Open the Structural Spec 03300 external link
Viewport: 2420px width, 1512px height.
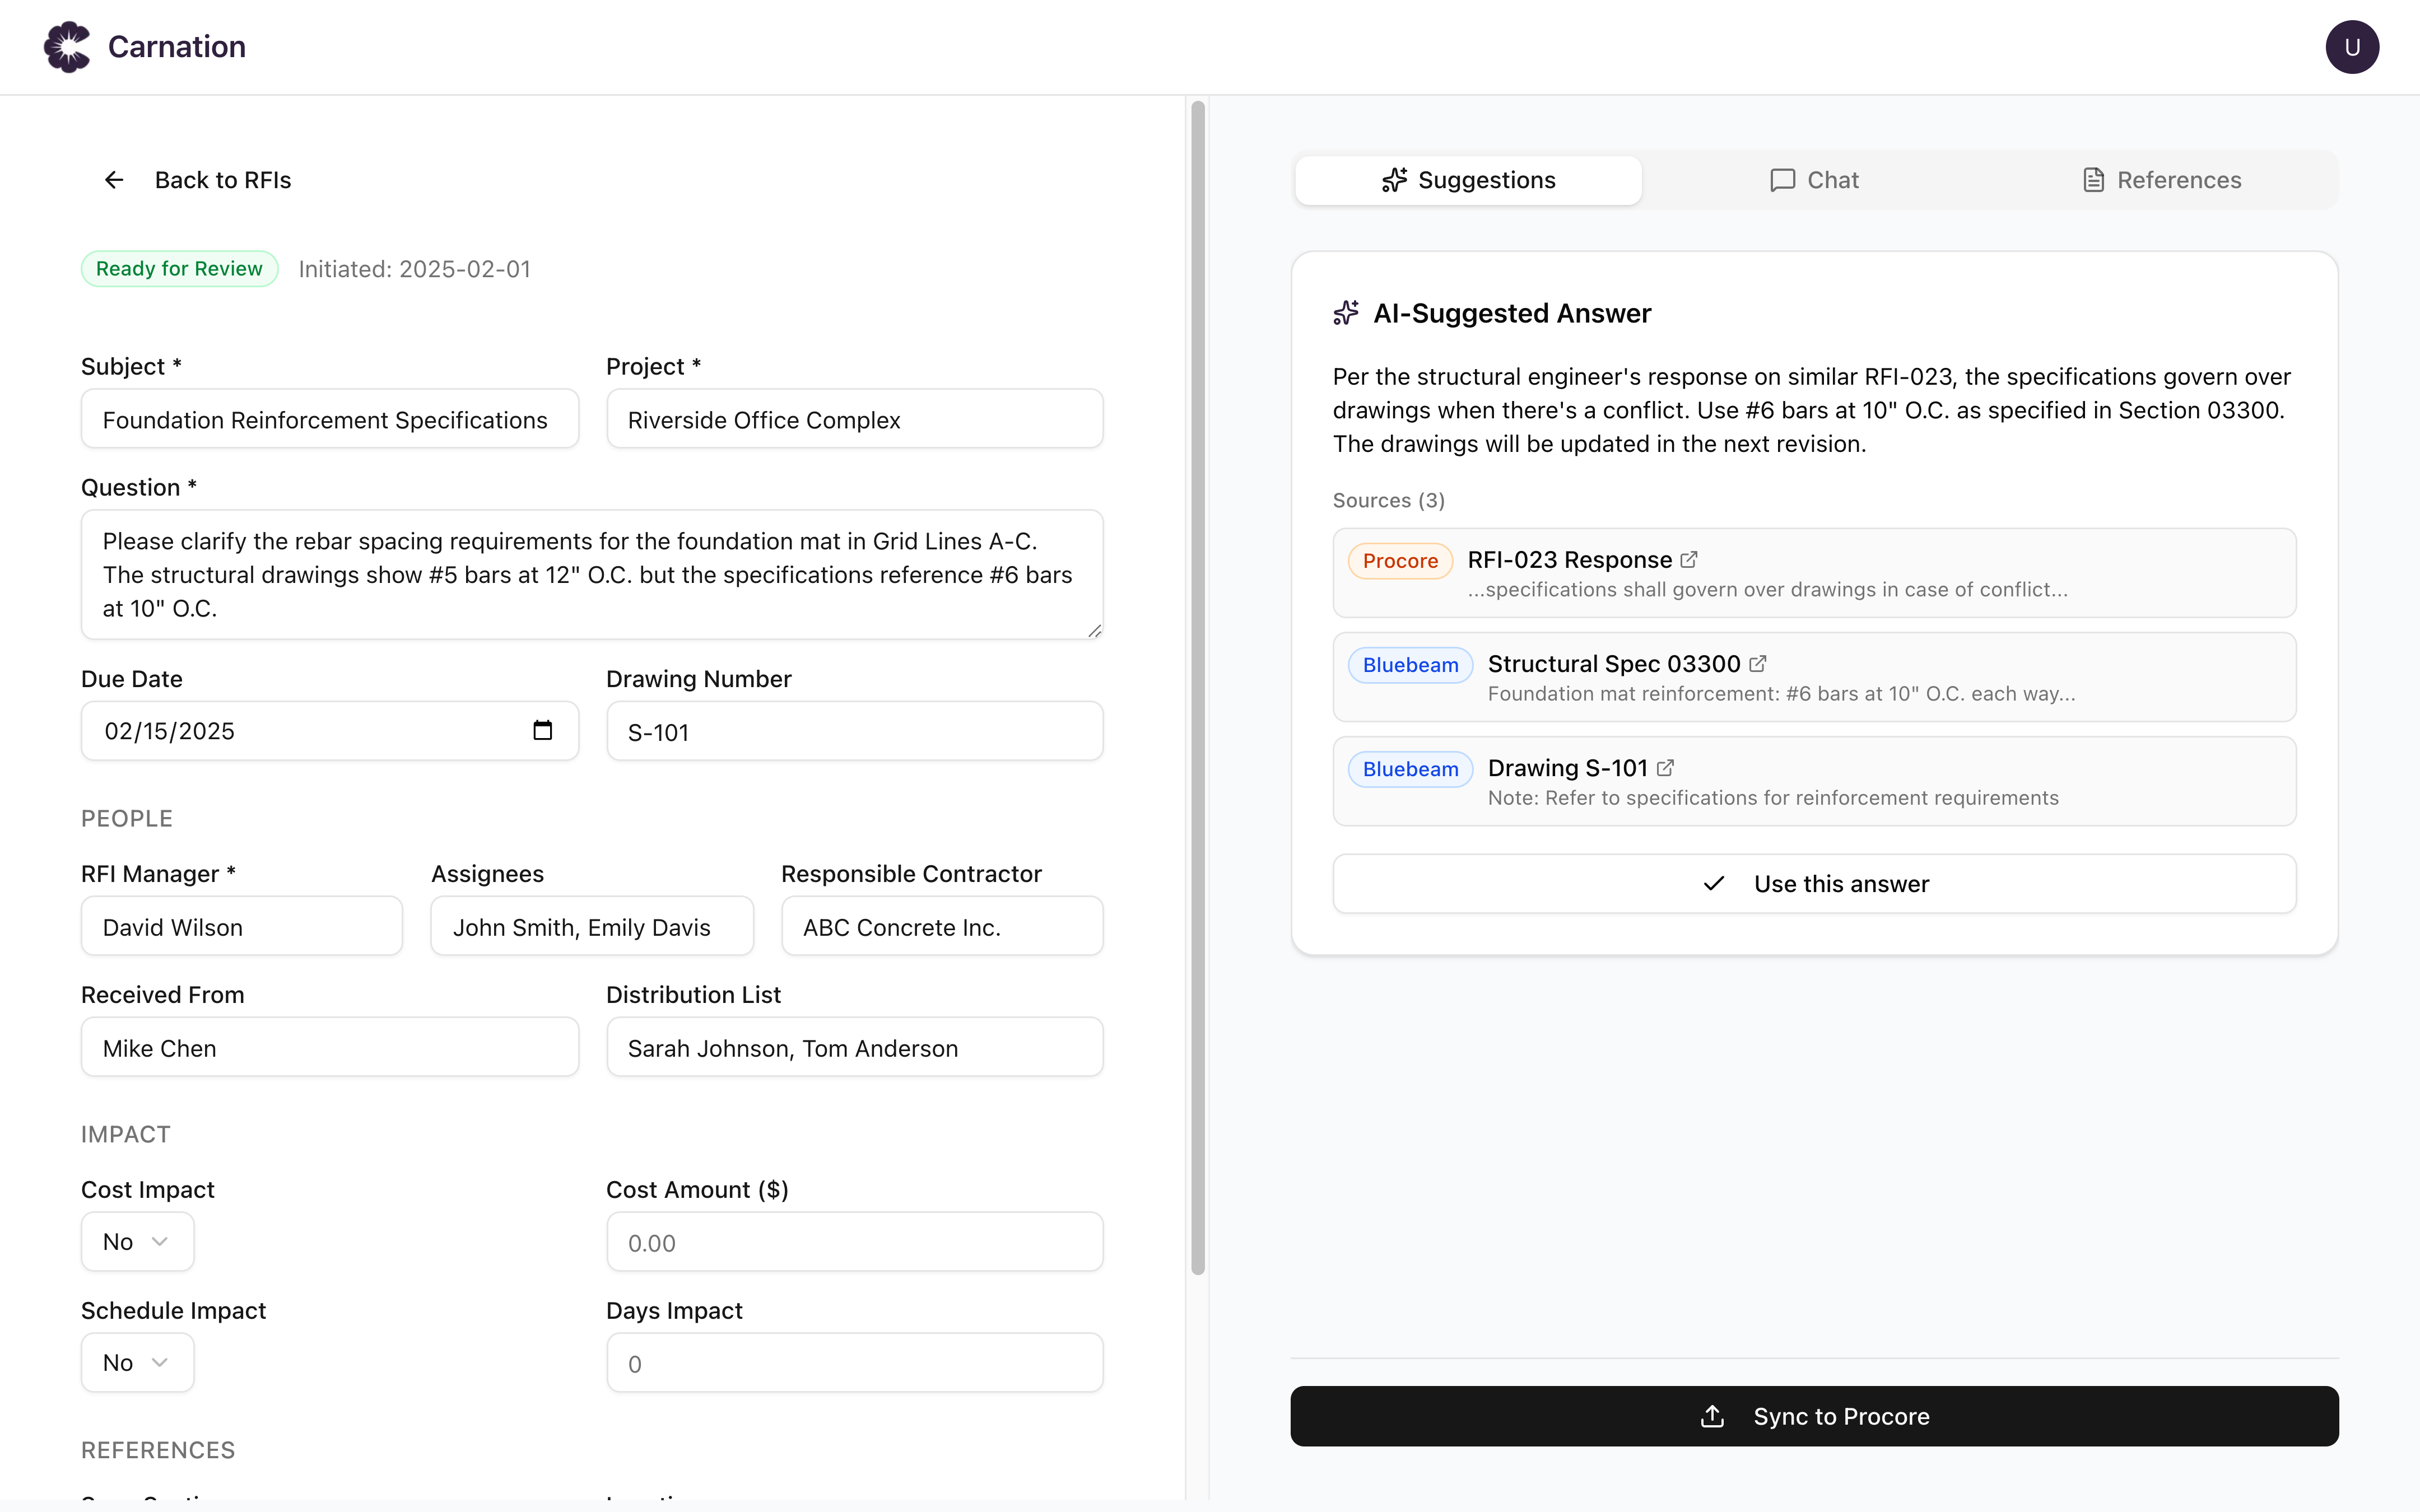pos(1757,663)
